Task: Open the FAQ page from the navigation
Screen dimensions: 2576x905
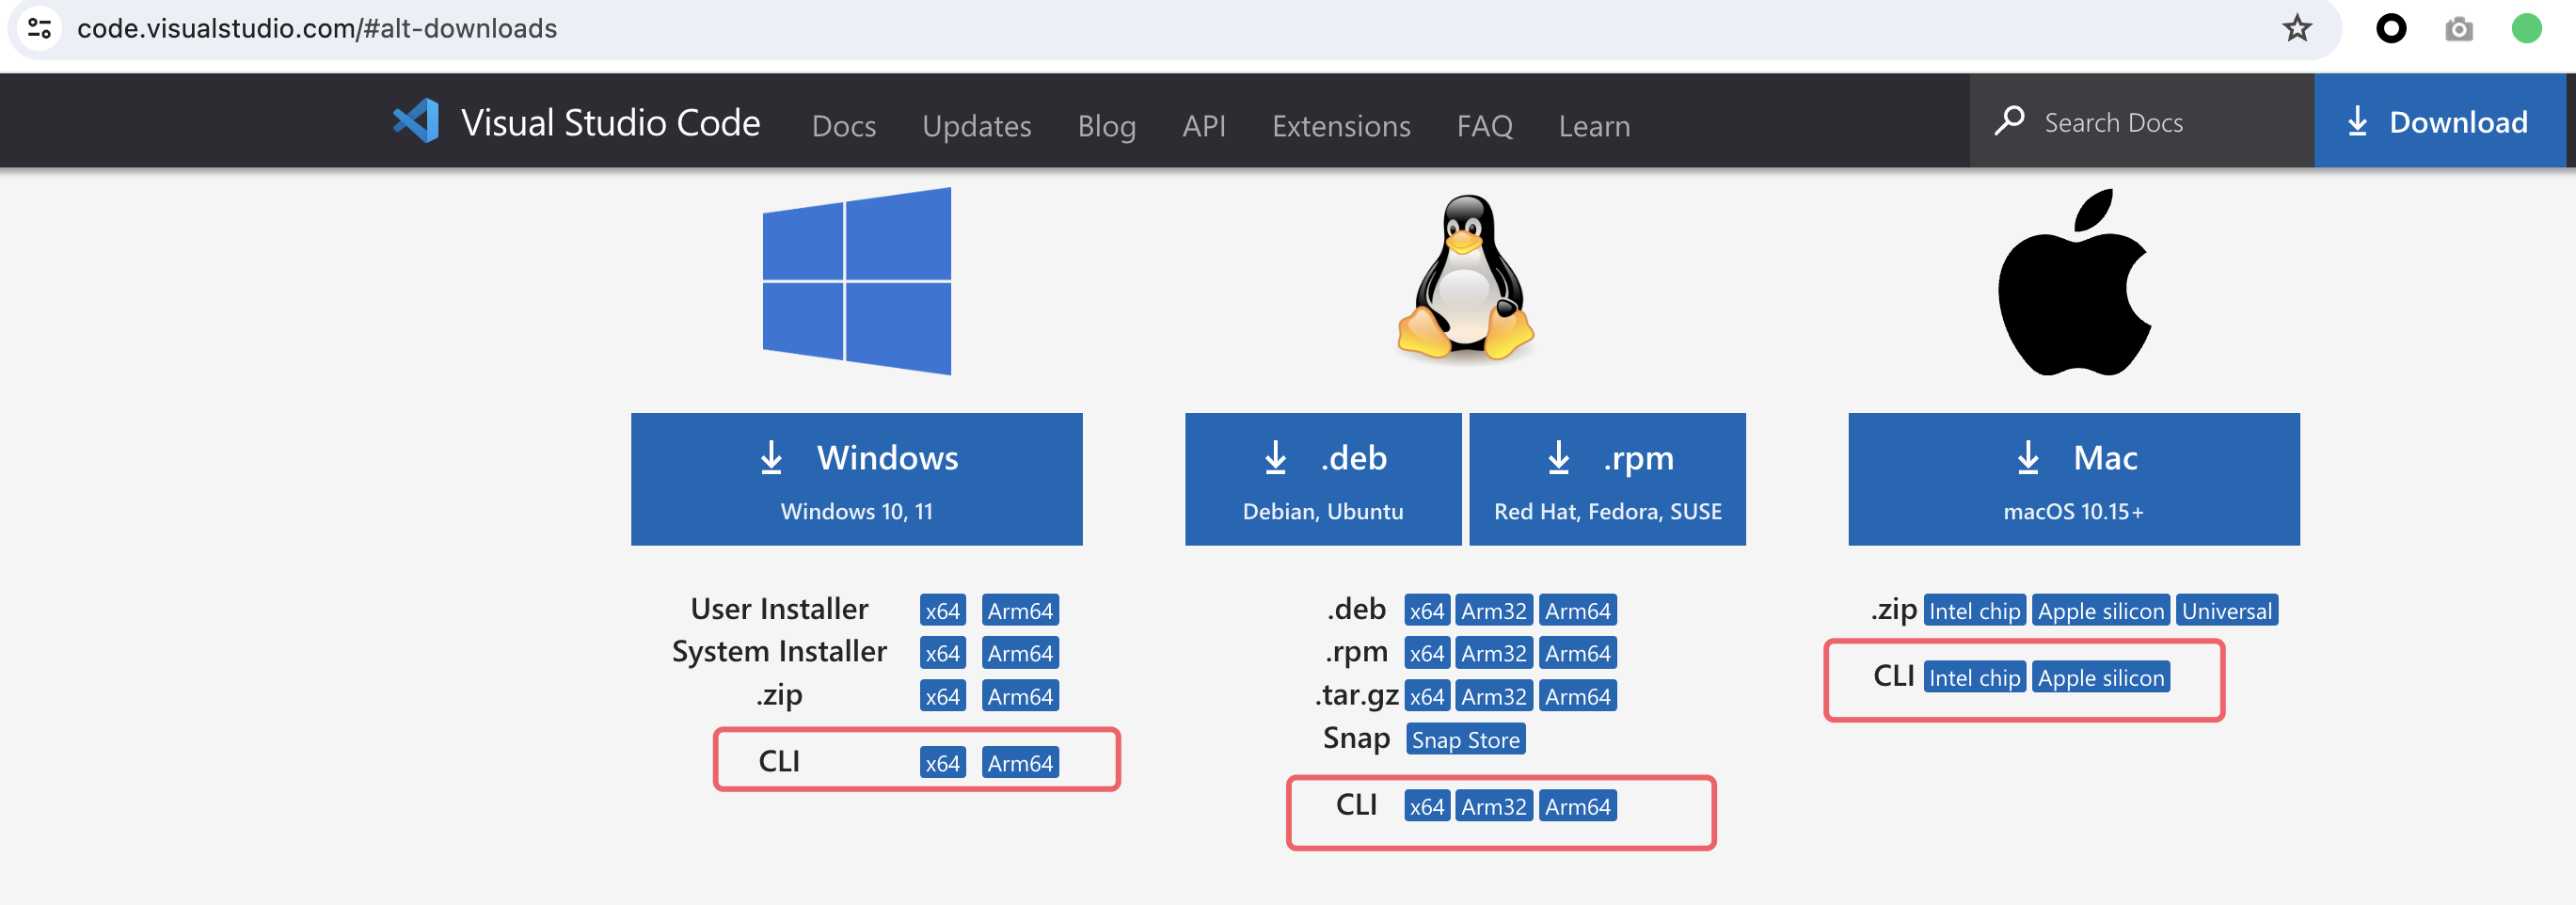Action: 1484,126
